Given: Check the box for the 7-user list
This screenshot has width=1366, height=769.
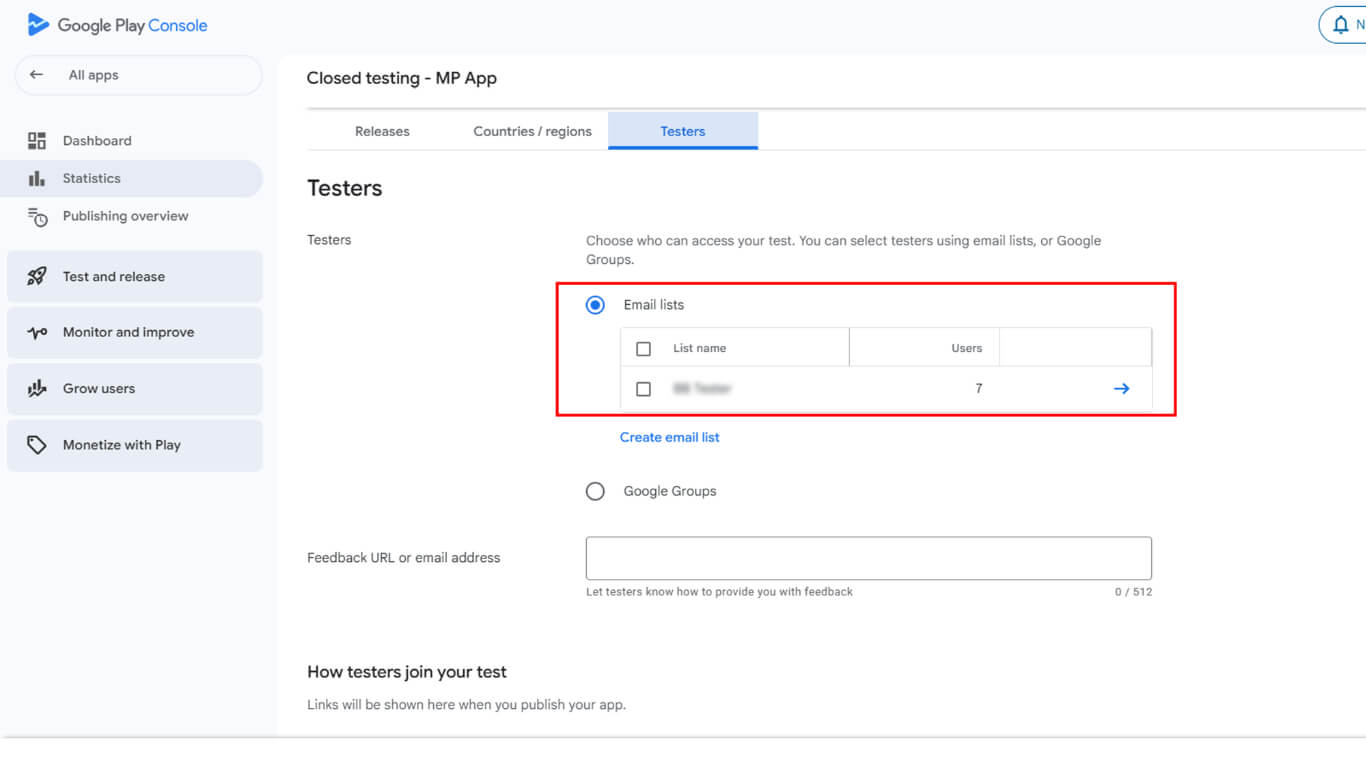Looking at the screenshot, I should coord(644,389).
